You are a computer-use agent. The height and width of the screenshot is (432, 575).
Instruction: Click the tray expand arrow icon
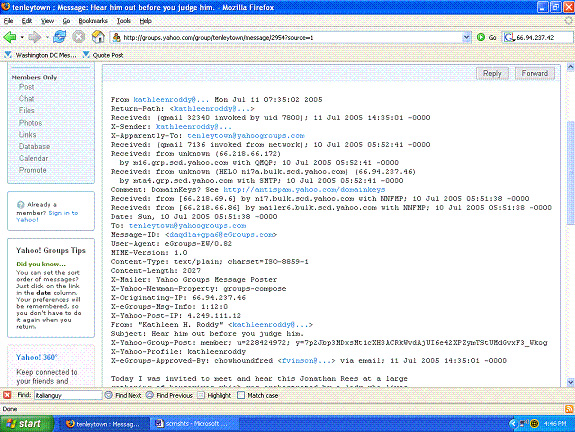point(513,424)
